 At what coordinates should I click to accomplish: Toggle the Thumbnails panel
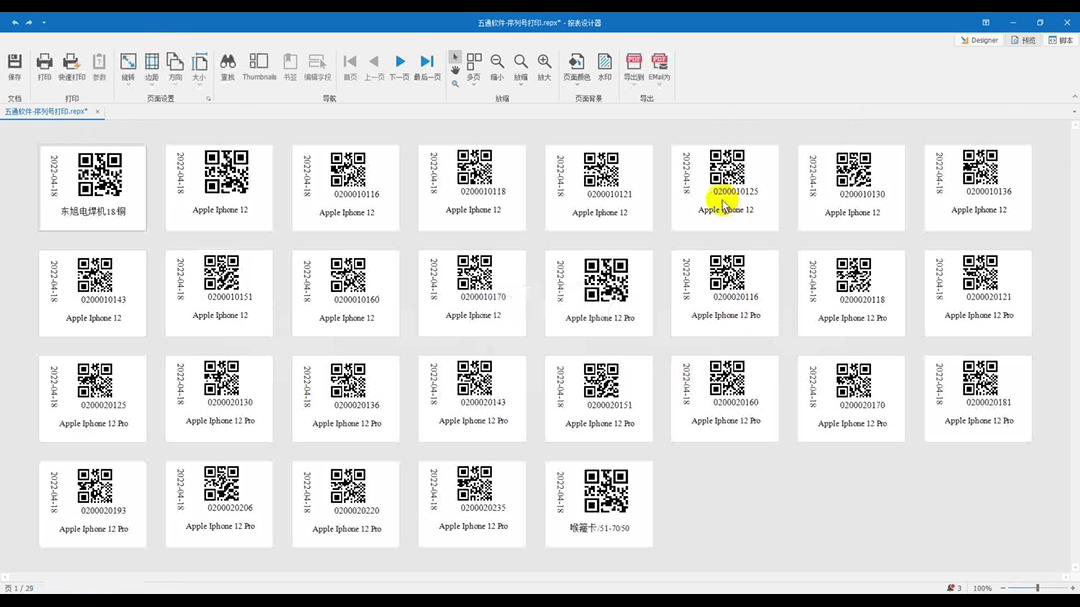click(x=259, y=62)
